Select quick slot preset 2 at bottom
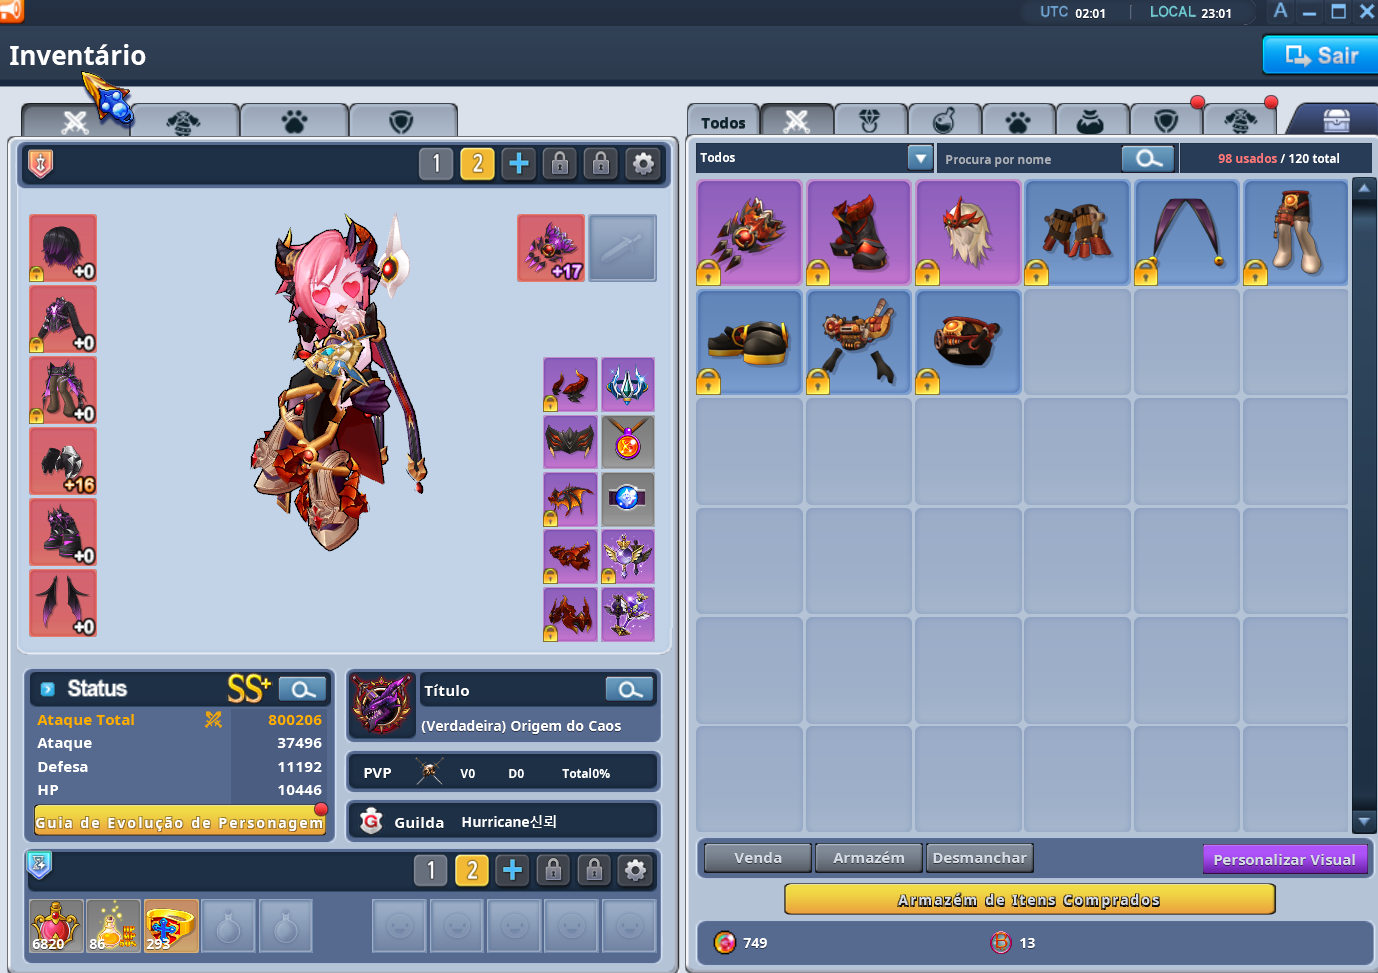The image size is (1378, 973). point(472,870)
